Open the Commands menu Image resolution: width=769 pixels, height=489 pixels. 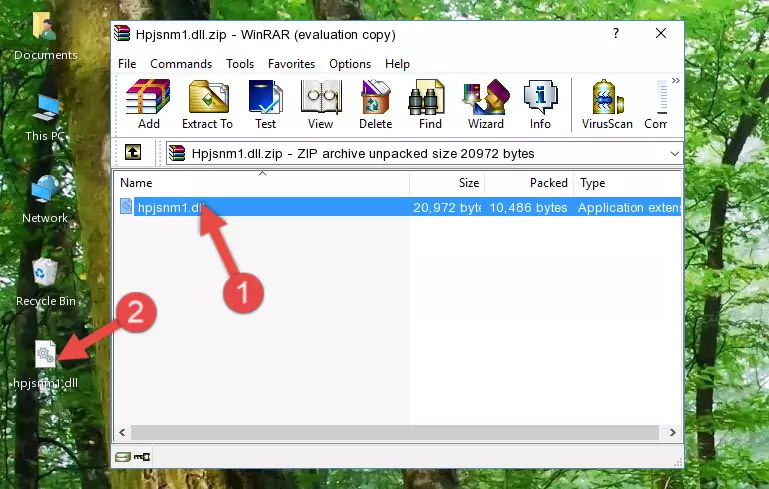(x=181, y=64)
